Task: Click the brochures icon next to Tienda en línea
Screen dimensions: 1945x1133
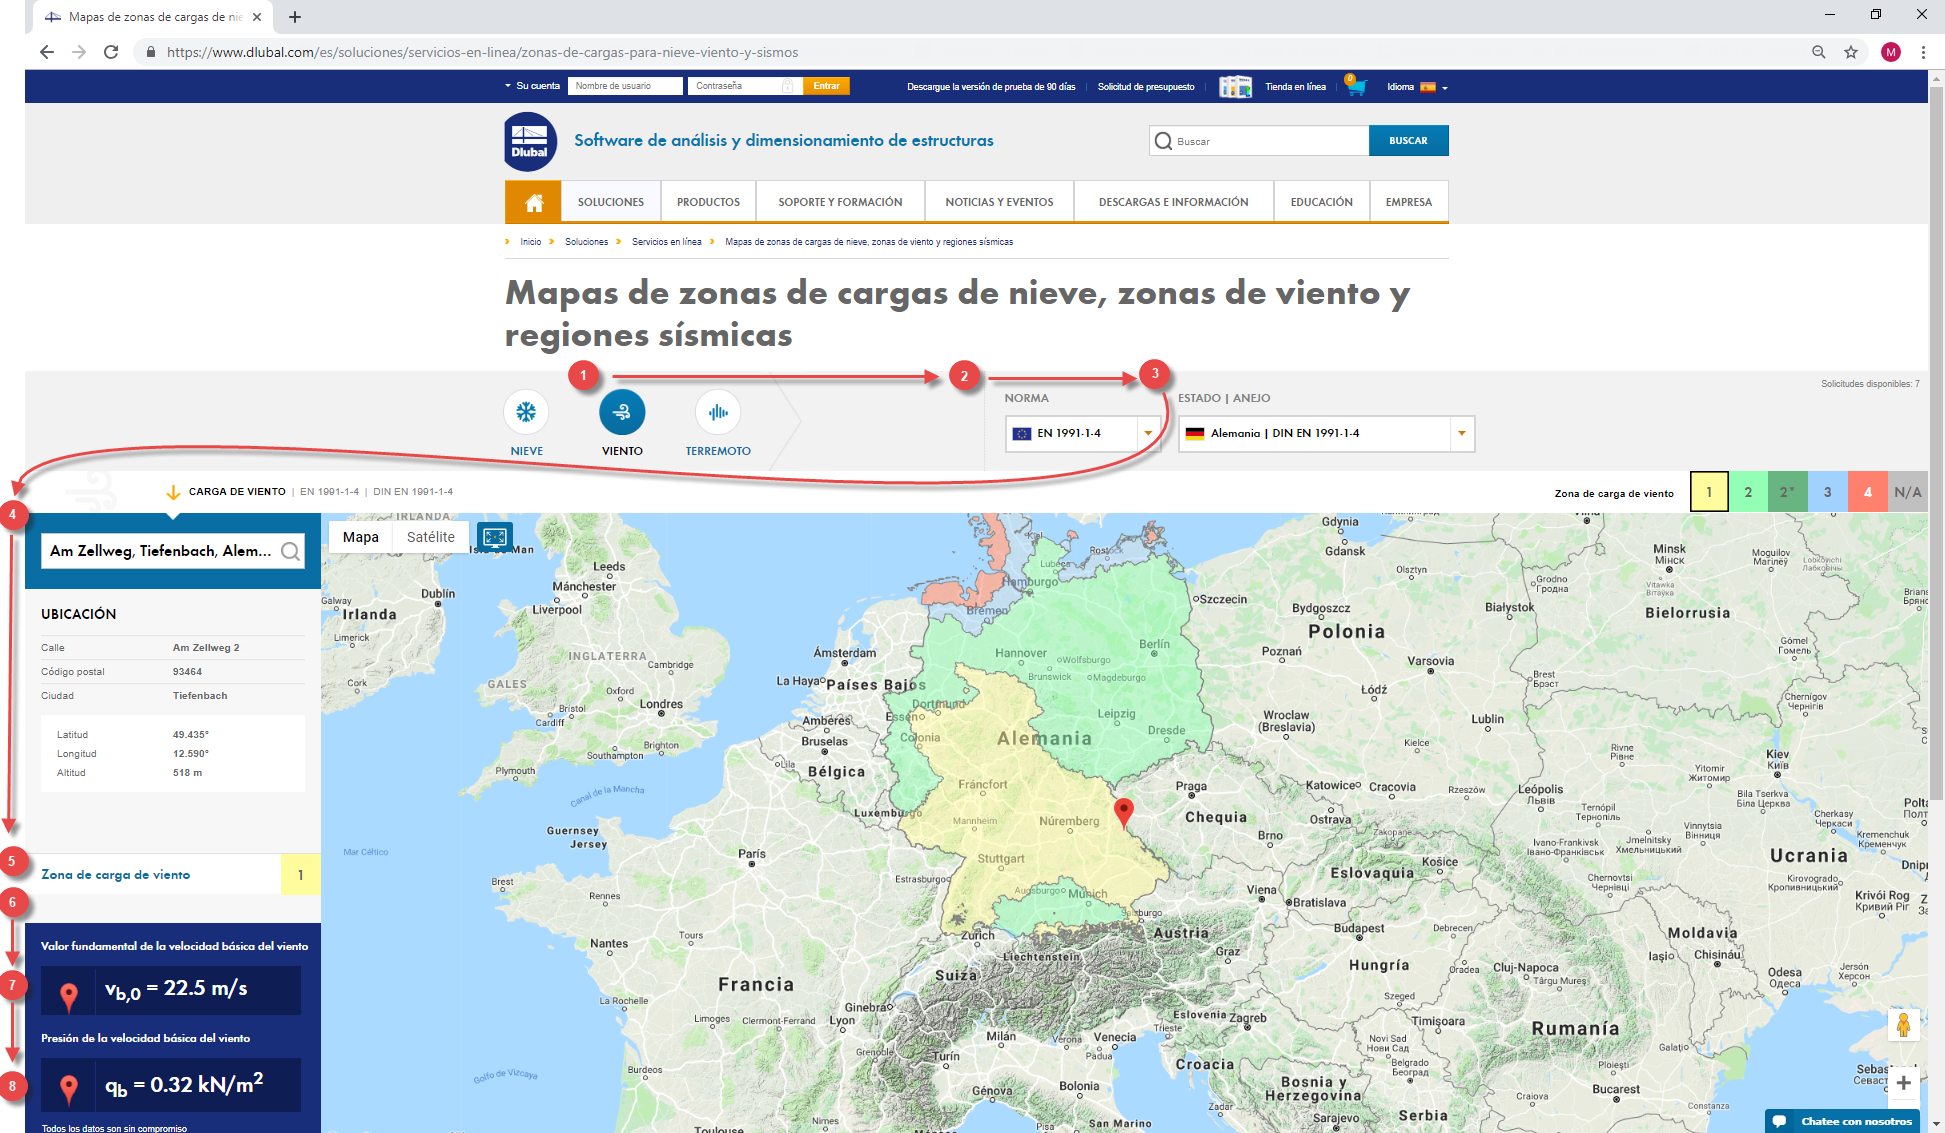Action: [x=1236, y=86]
